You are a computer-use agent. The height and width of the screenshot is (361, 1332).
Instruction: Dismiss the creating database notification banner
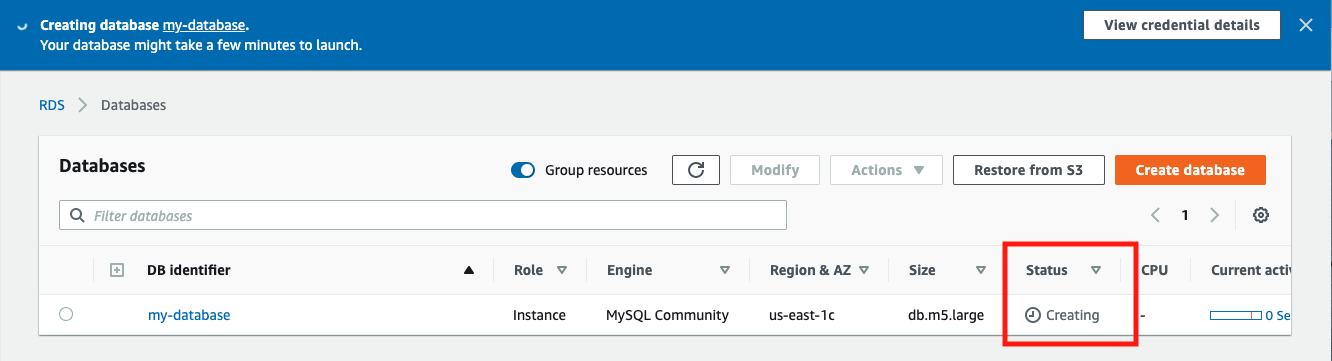coord(1305,26)
